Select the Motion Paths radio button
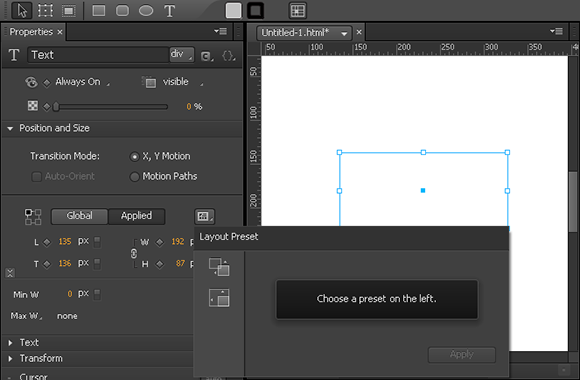The height and width of the screenshot is (380, 580). click(135, 177)
